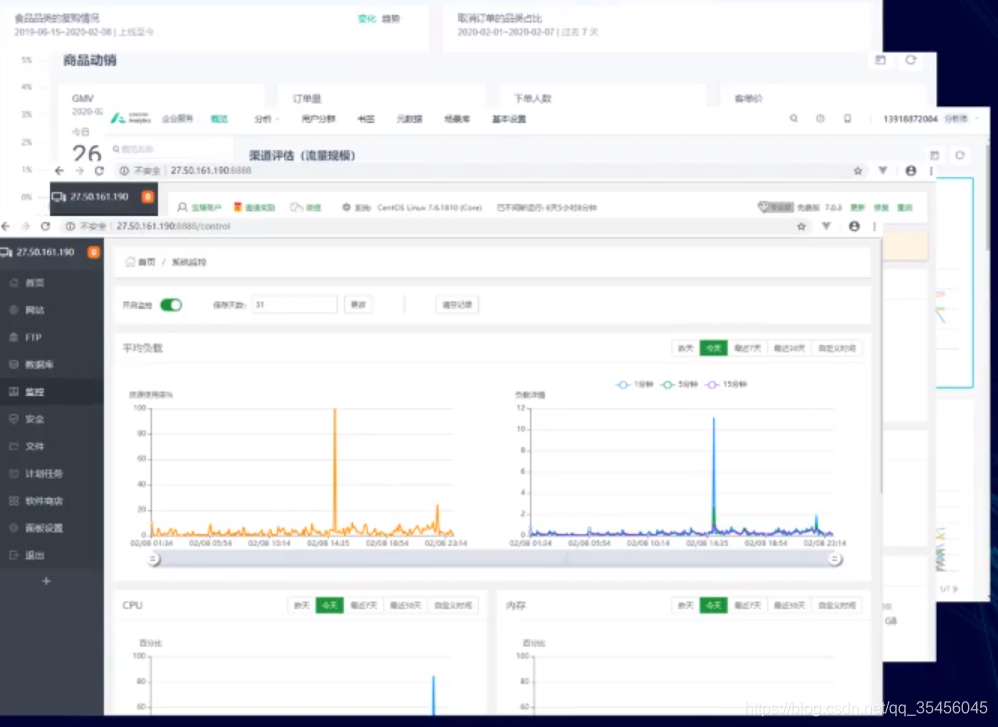Bookmark the /control page with star

(801, 226)
